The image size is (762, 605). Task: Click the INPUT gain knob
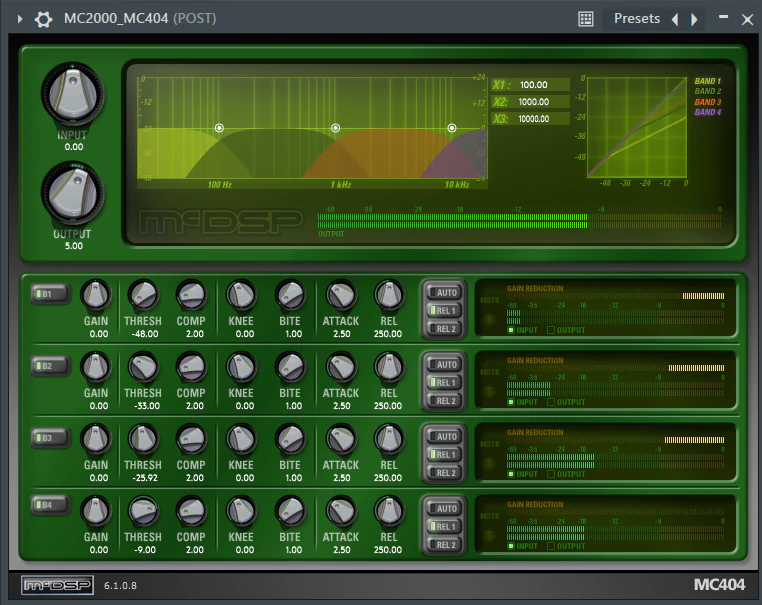[x=72, y=94]
